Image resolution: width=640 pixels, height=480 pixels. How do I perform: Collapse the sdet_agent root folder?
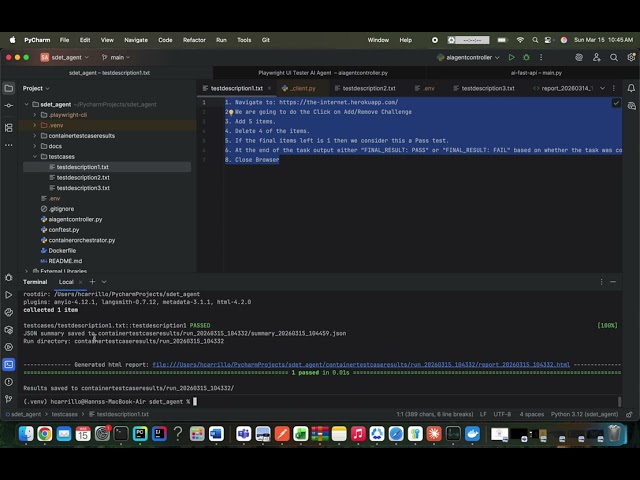27,104
